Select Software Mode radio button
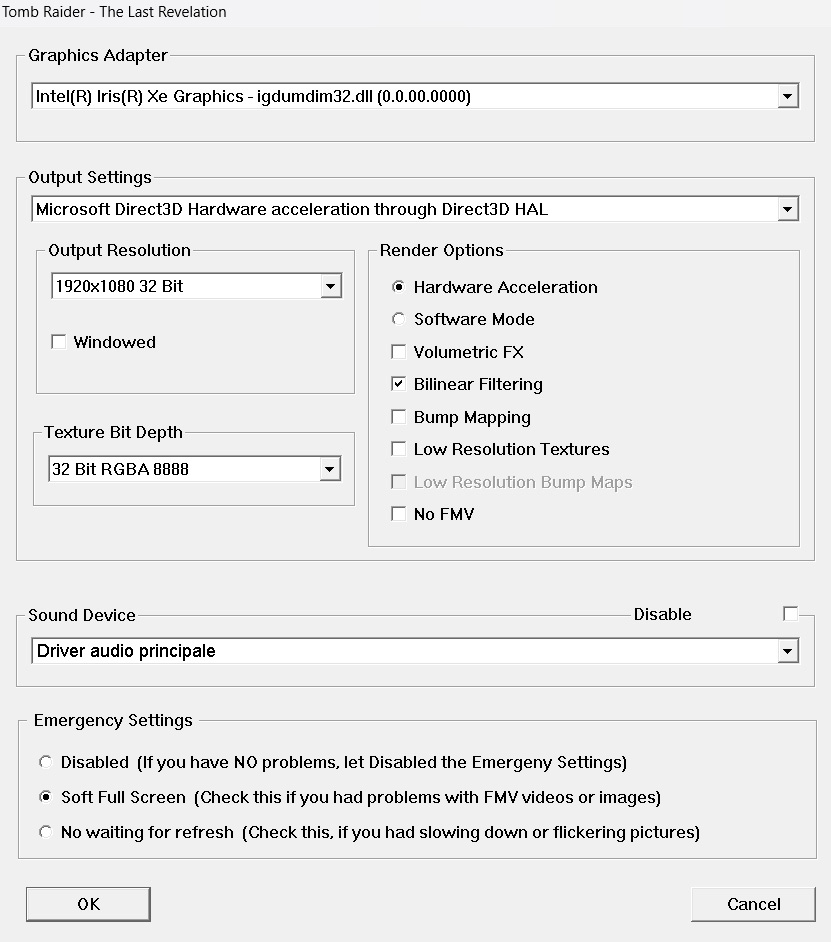The width and height of the screenshot is (831, 942). click(x=398, y=319)
